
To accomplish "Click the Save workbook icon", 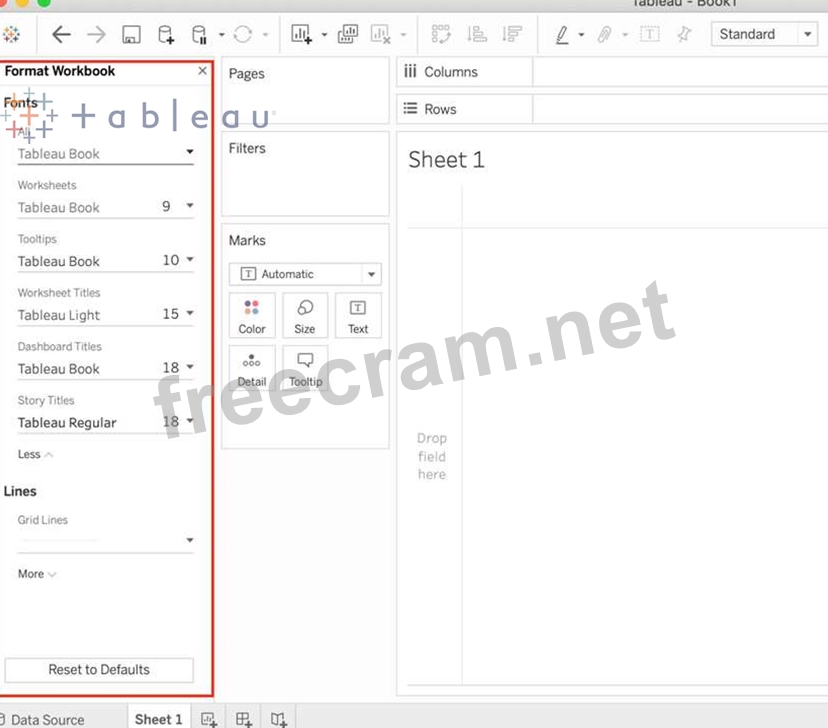I will 131,35.
